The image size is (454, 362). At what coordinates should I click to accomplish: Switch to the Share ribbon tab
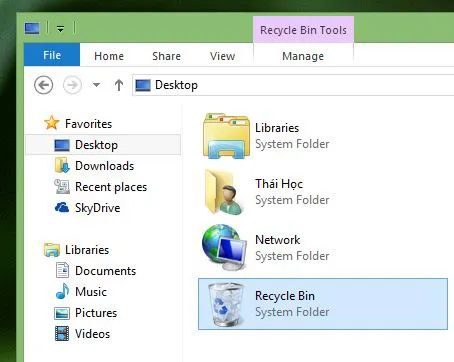(x=166, y=56)
